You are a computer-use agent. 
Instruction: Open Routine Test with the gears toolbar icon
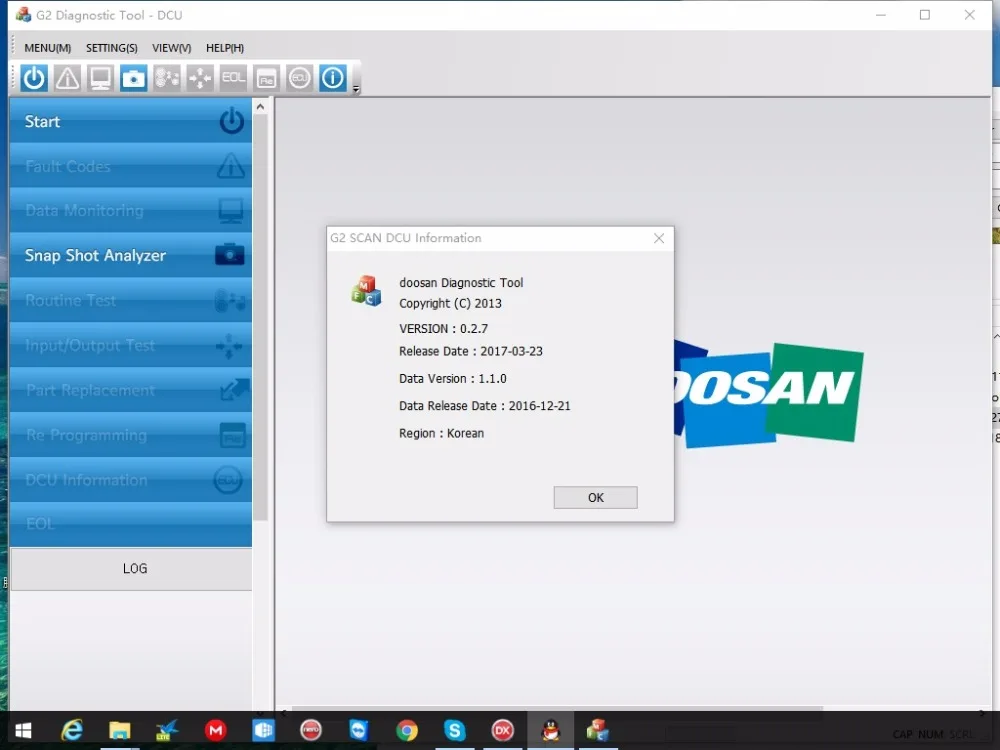click(x=166, y=77)
